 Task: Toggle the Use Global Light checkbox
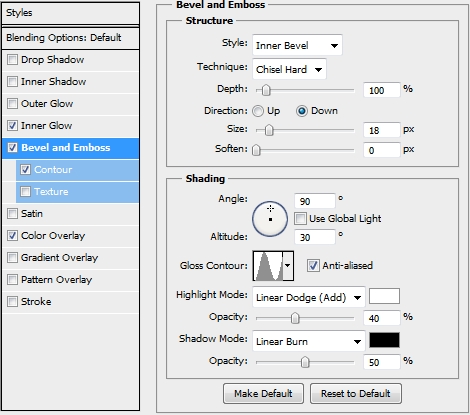(300, 219)
